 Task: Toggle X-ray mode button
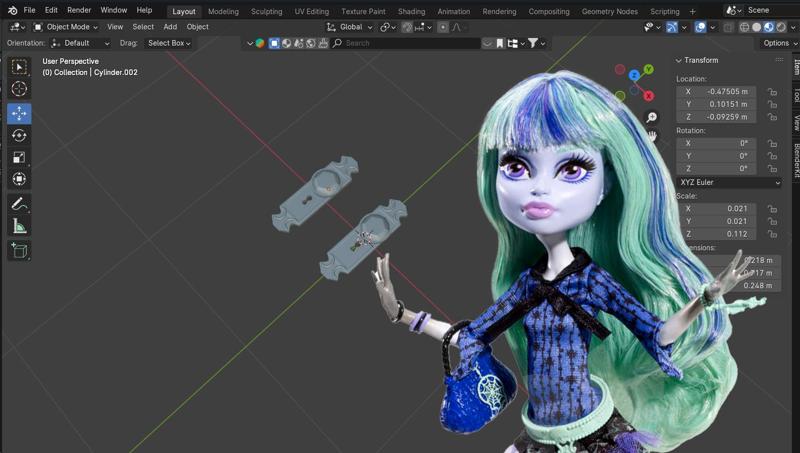pyautogui.click(x=729, y=27)
